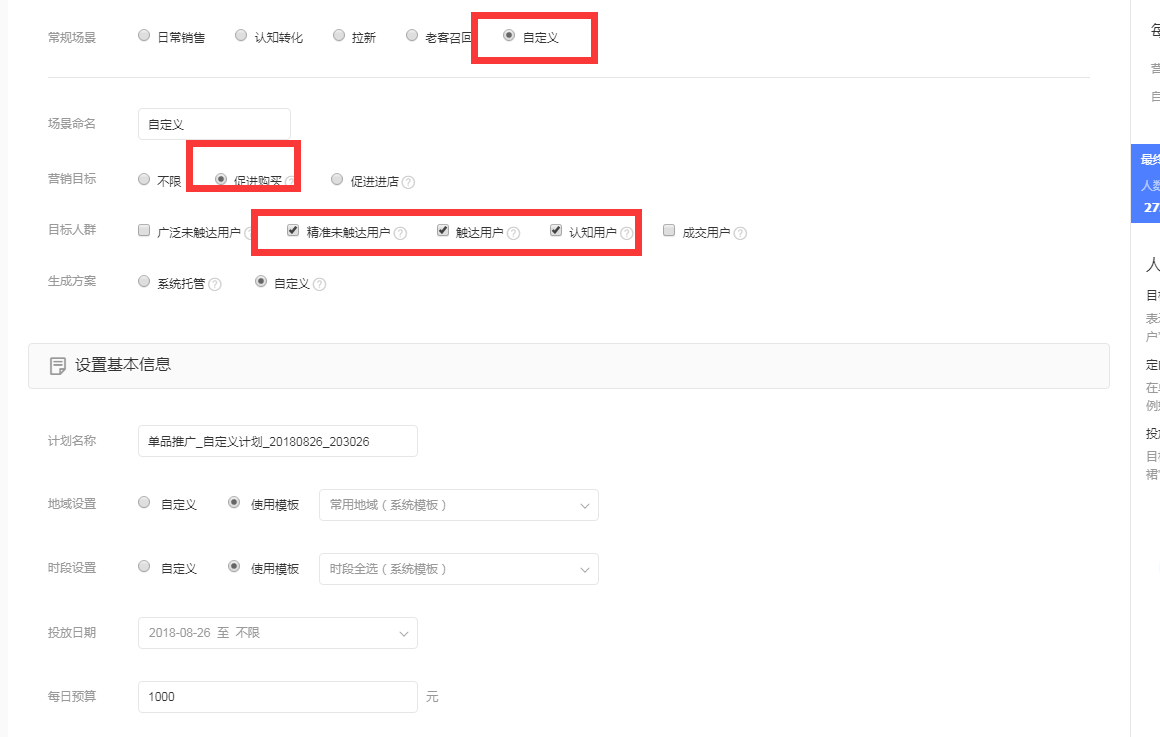
Task: Choose 老客召回 scenario option
Action: pyautogui.click(x=412, y=36)
